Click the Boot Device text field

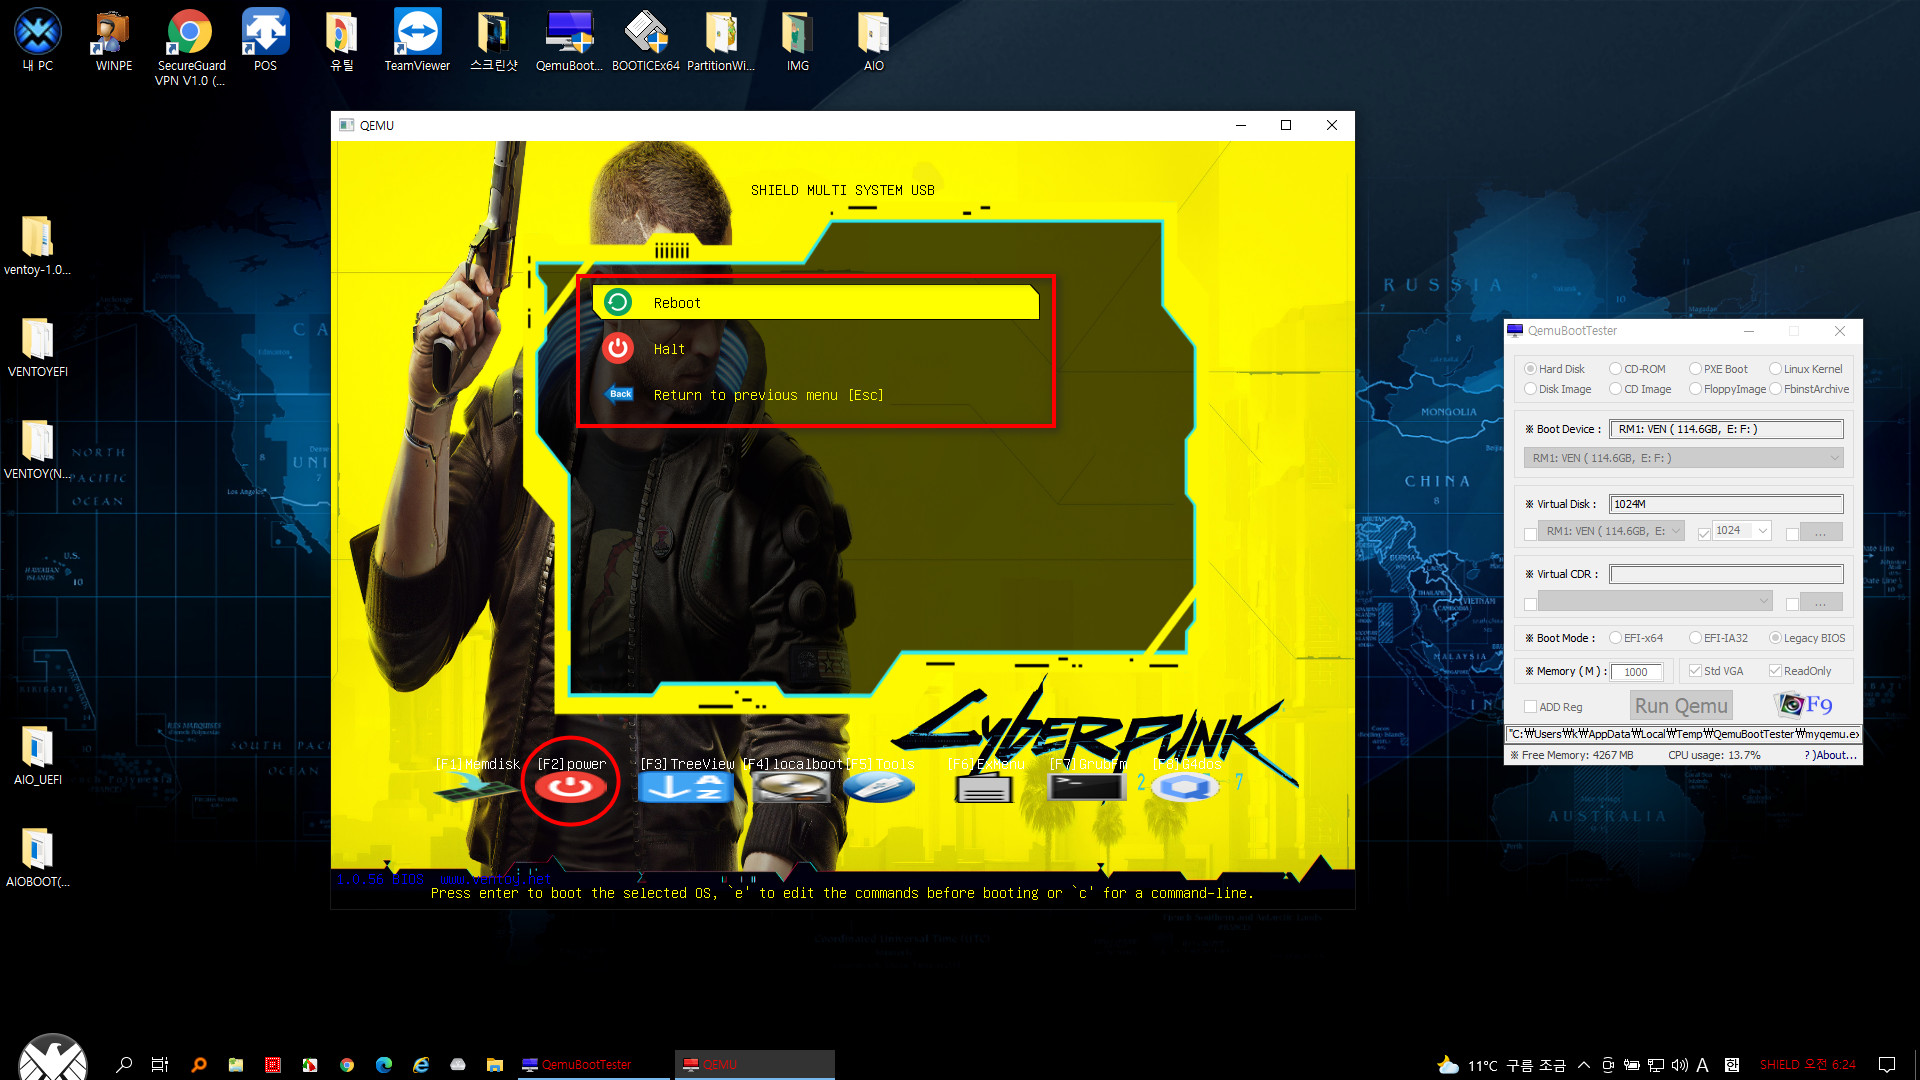[x=1726, y=429]
